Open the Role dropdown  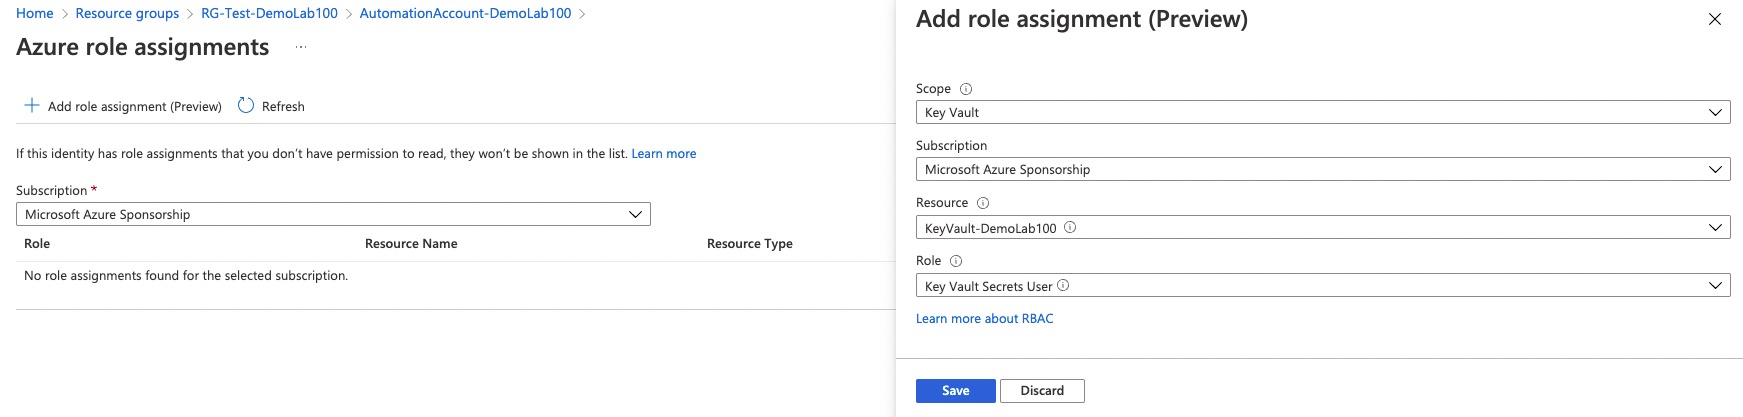[1322, 286]
